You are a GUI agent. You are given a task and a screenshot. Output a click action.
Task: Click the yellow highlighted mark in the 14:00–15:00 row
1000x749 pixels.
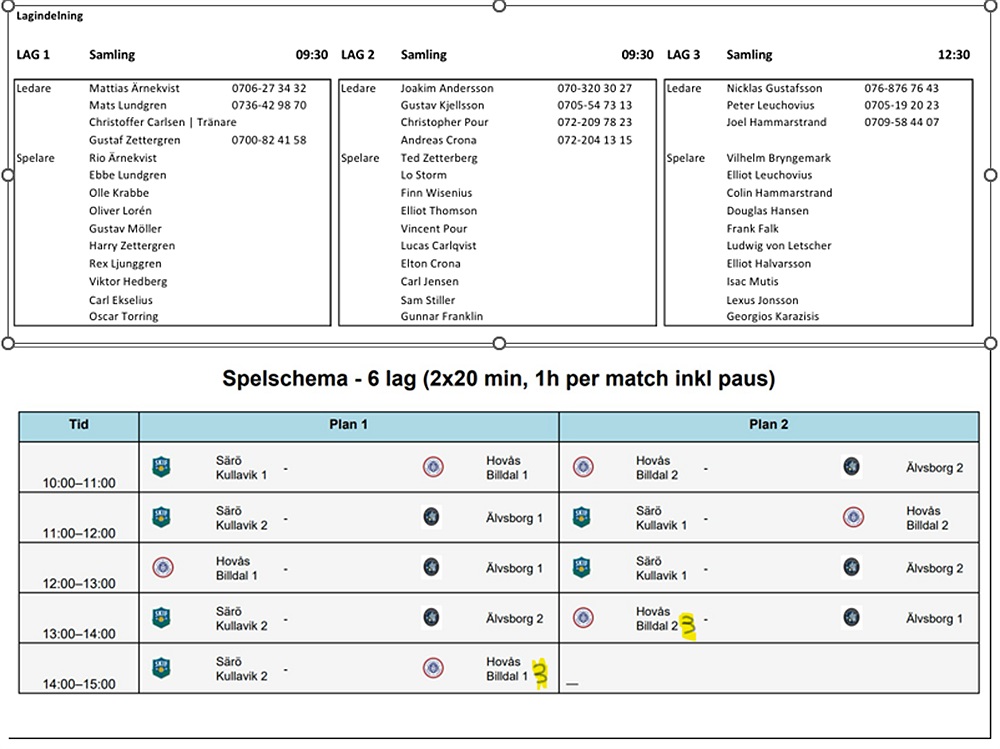[541, 674]
